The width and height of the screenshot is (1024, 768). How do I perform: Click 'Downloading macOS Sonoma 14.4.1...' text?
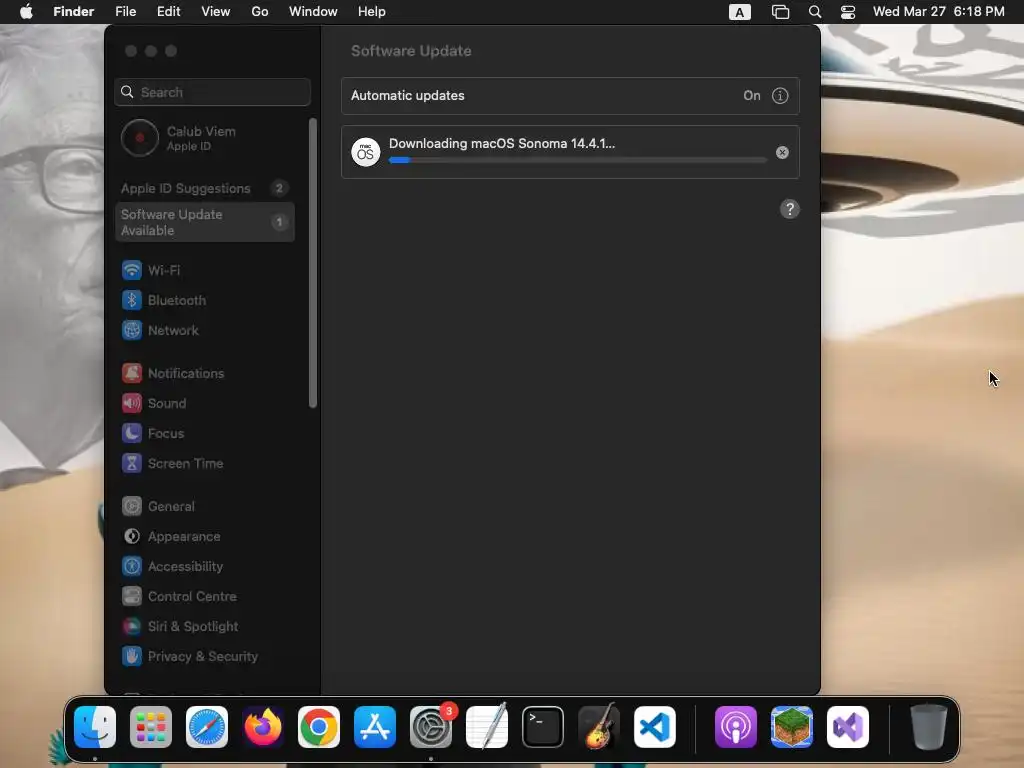coord(502,144)
